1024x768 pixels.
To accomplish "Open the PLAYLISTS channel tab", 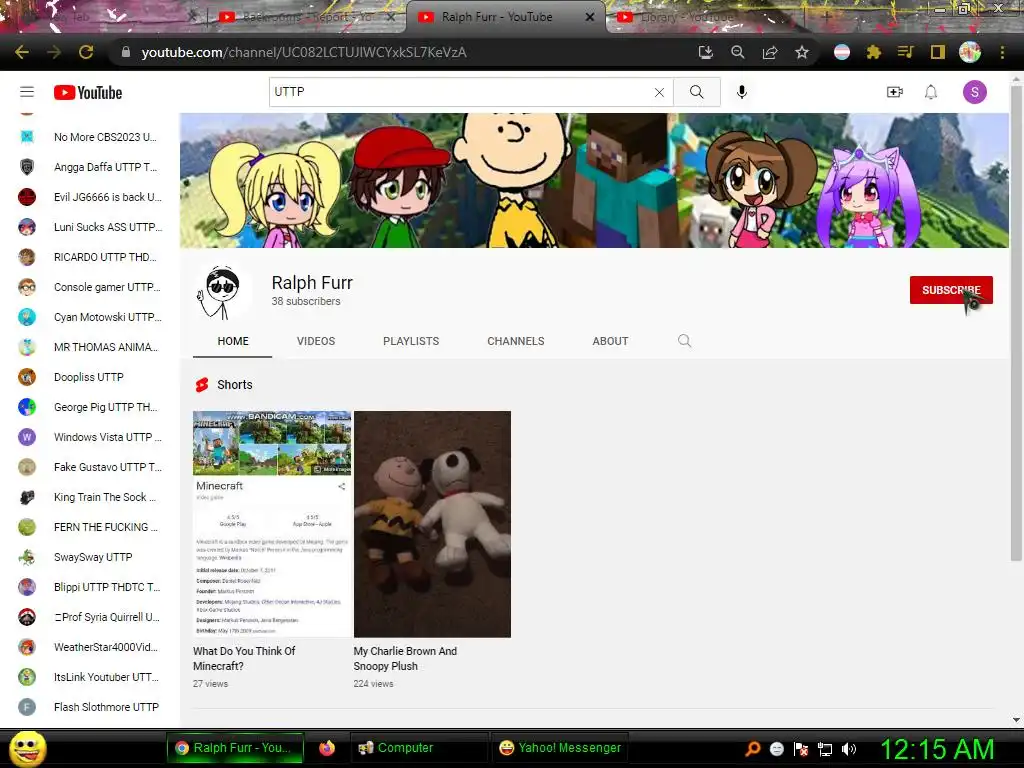I will (411, 341).
